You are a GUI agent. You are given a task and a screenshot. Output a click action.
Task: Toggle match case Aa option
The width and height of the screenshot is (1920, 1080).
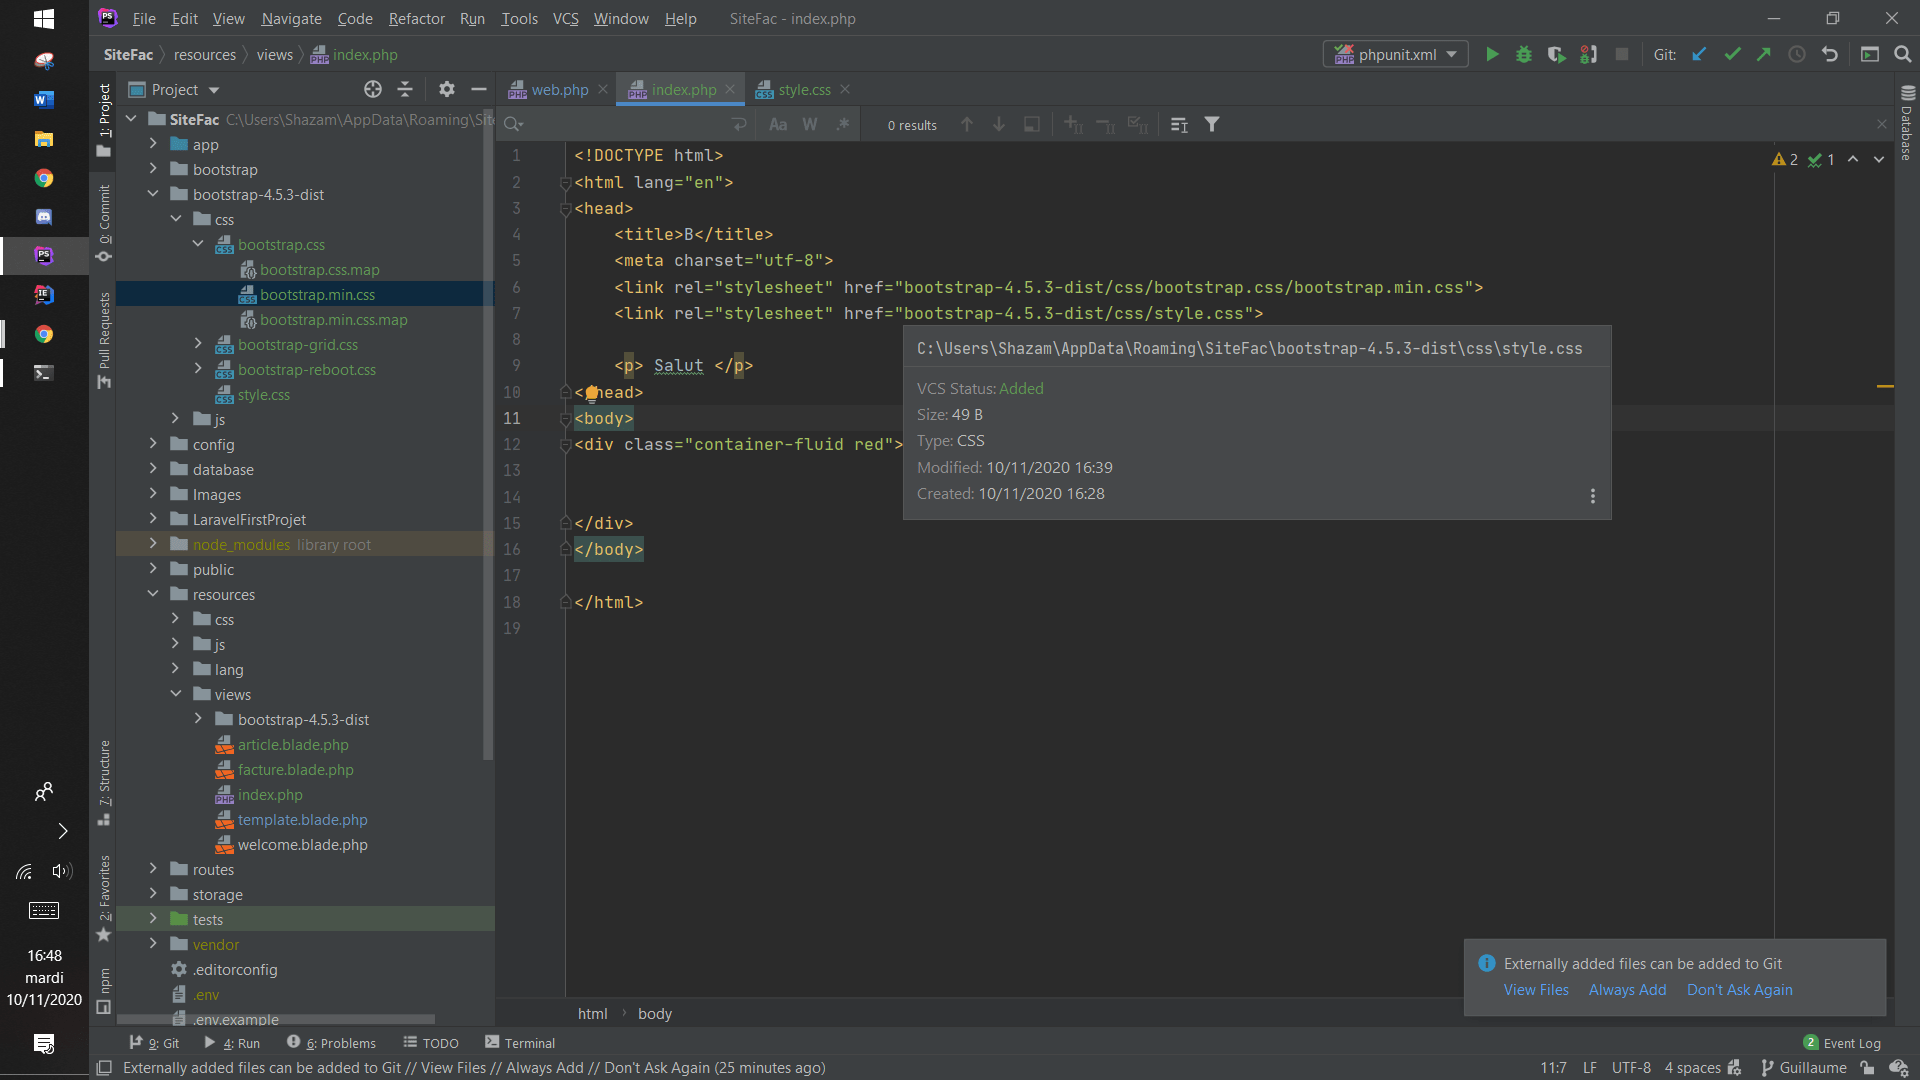pos(778,125)
